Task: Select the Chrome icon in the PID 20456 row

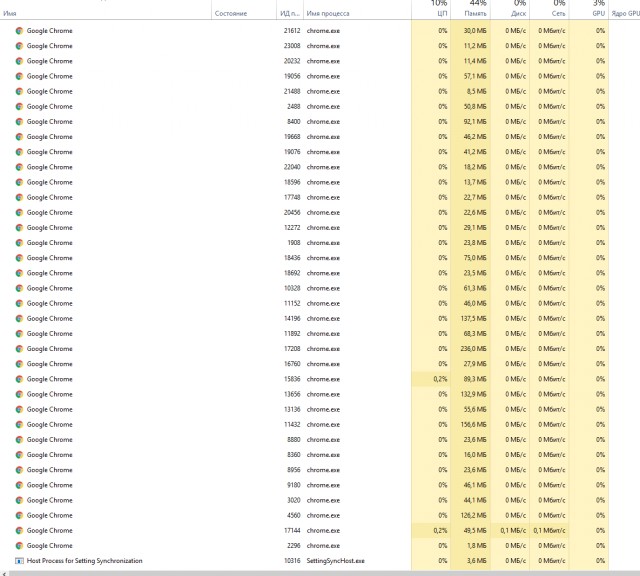Action: point(19,212)
